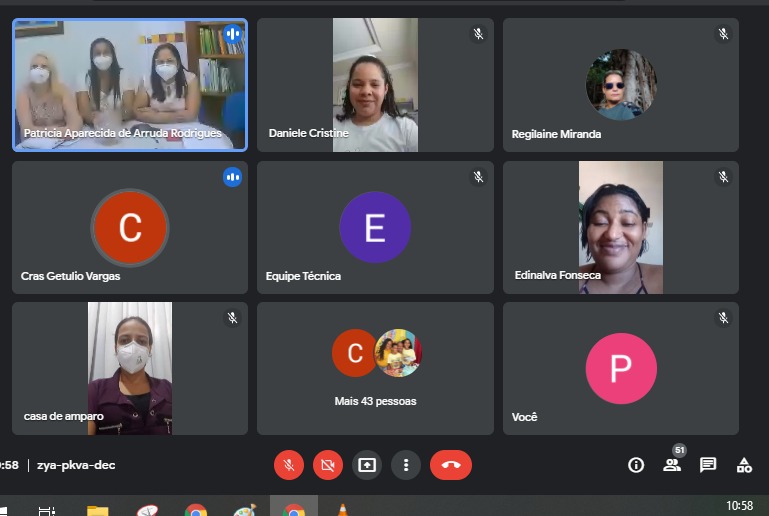
Task: Unmute the microphone in the call controls
Action: (x=289, y=465)
